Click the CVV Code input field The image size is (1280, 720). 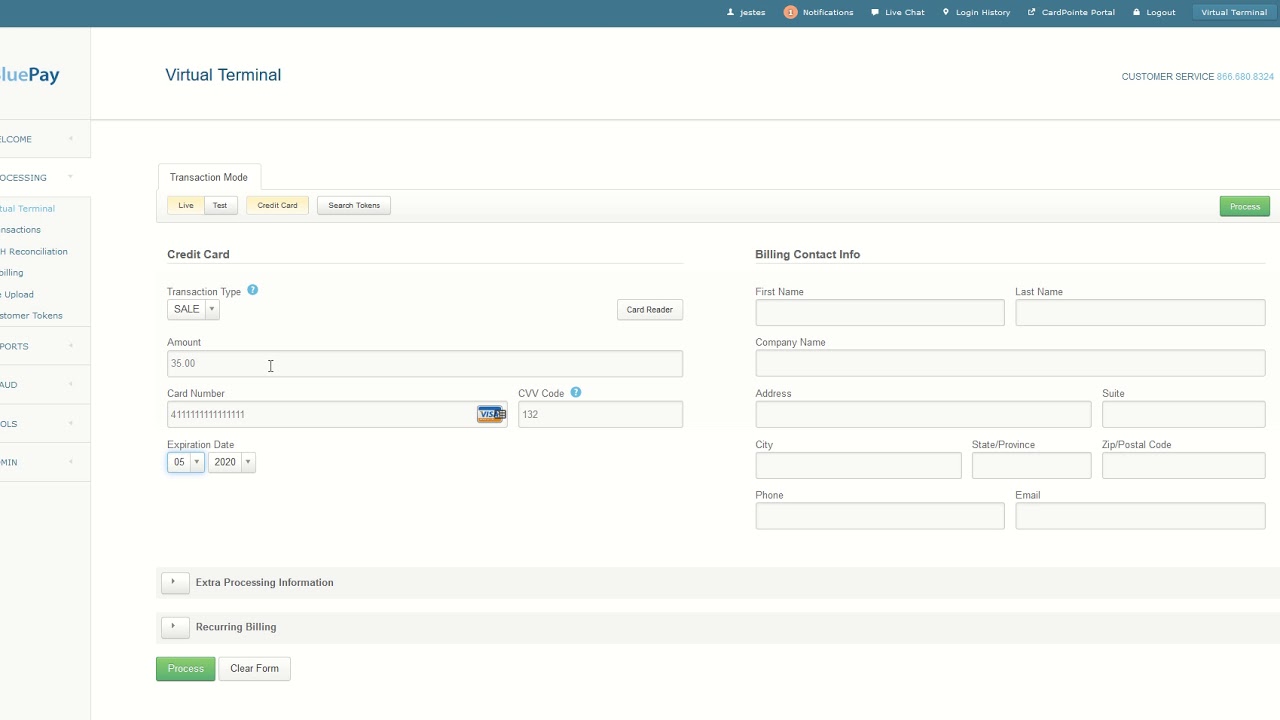pos(600,414)
